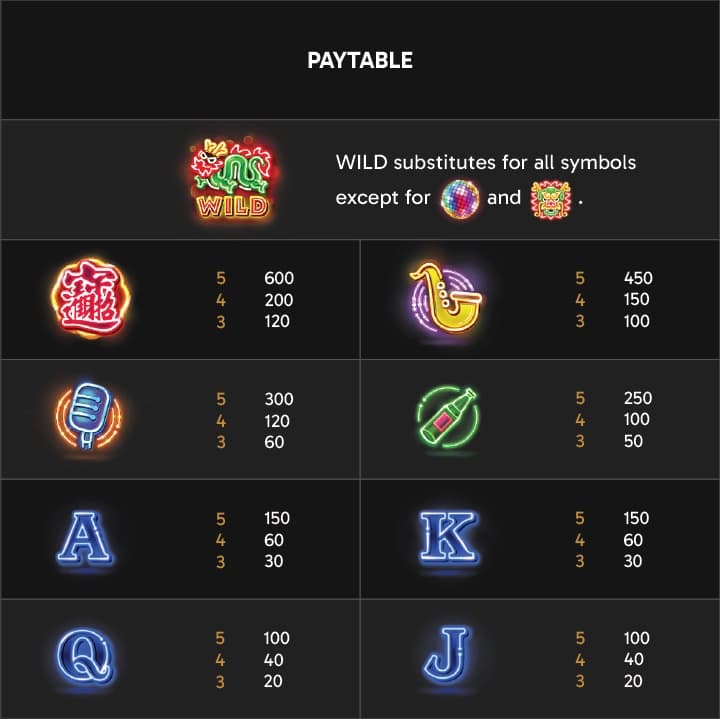Click the 120 payout beside the microphone

tap(277, 421)
